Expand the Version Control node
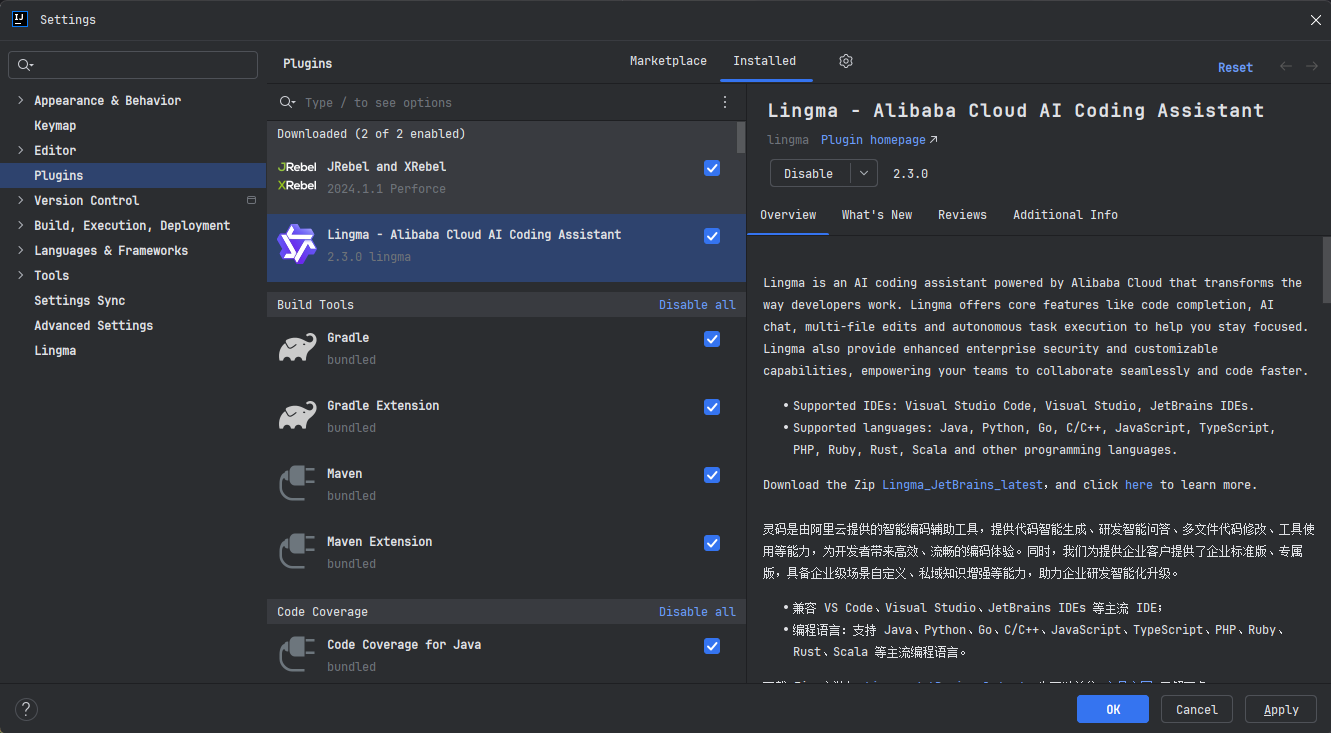This screenshot has width=1331, height=733. (20, 200)
